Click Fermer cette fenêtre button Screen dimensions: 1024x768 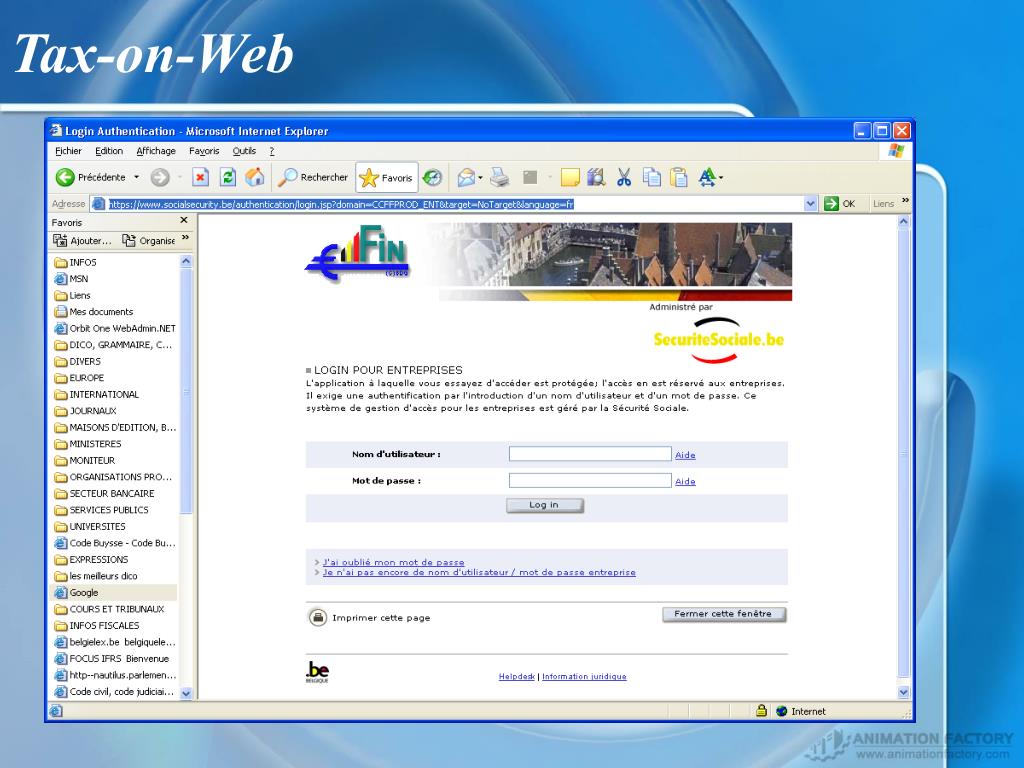click(x=724, y=614)
